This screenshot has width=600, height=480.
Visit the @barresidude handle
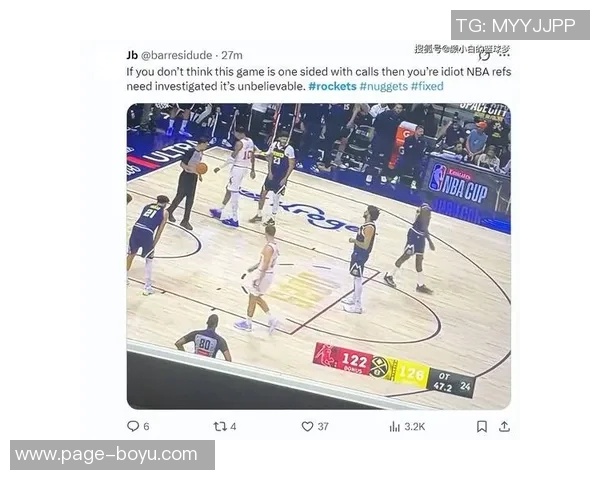point(176,55)
